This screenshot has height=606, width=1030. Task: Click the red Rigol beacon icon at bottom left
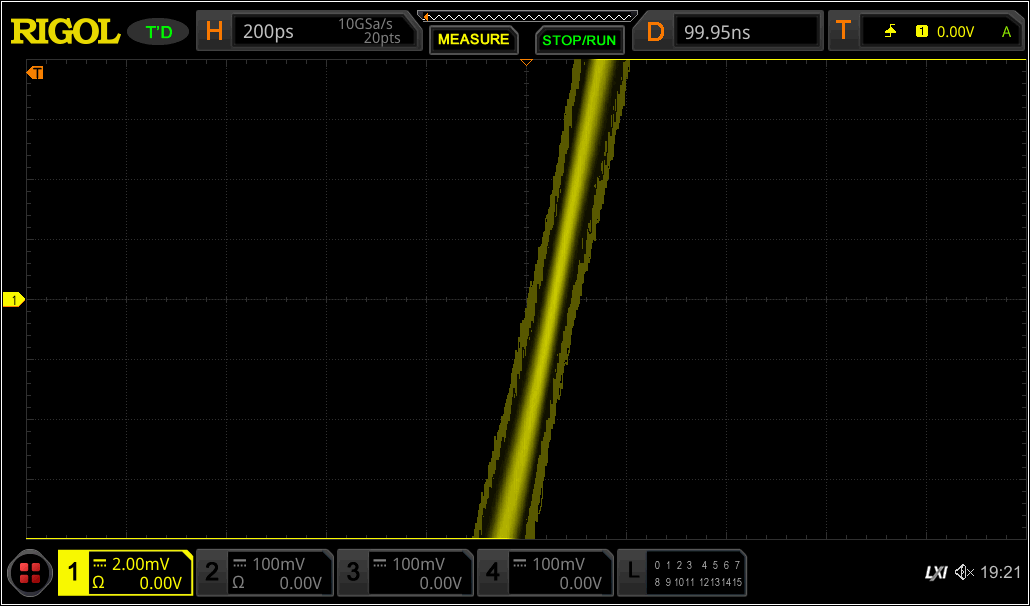coord(29,572)
